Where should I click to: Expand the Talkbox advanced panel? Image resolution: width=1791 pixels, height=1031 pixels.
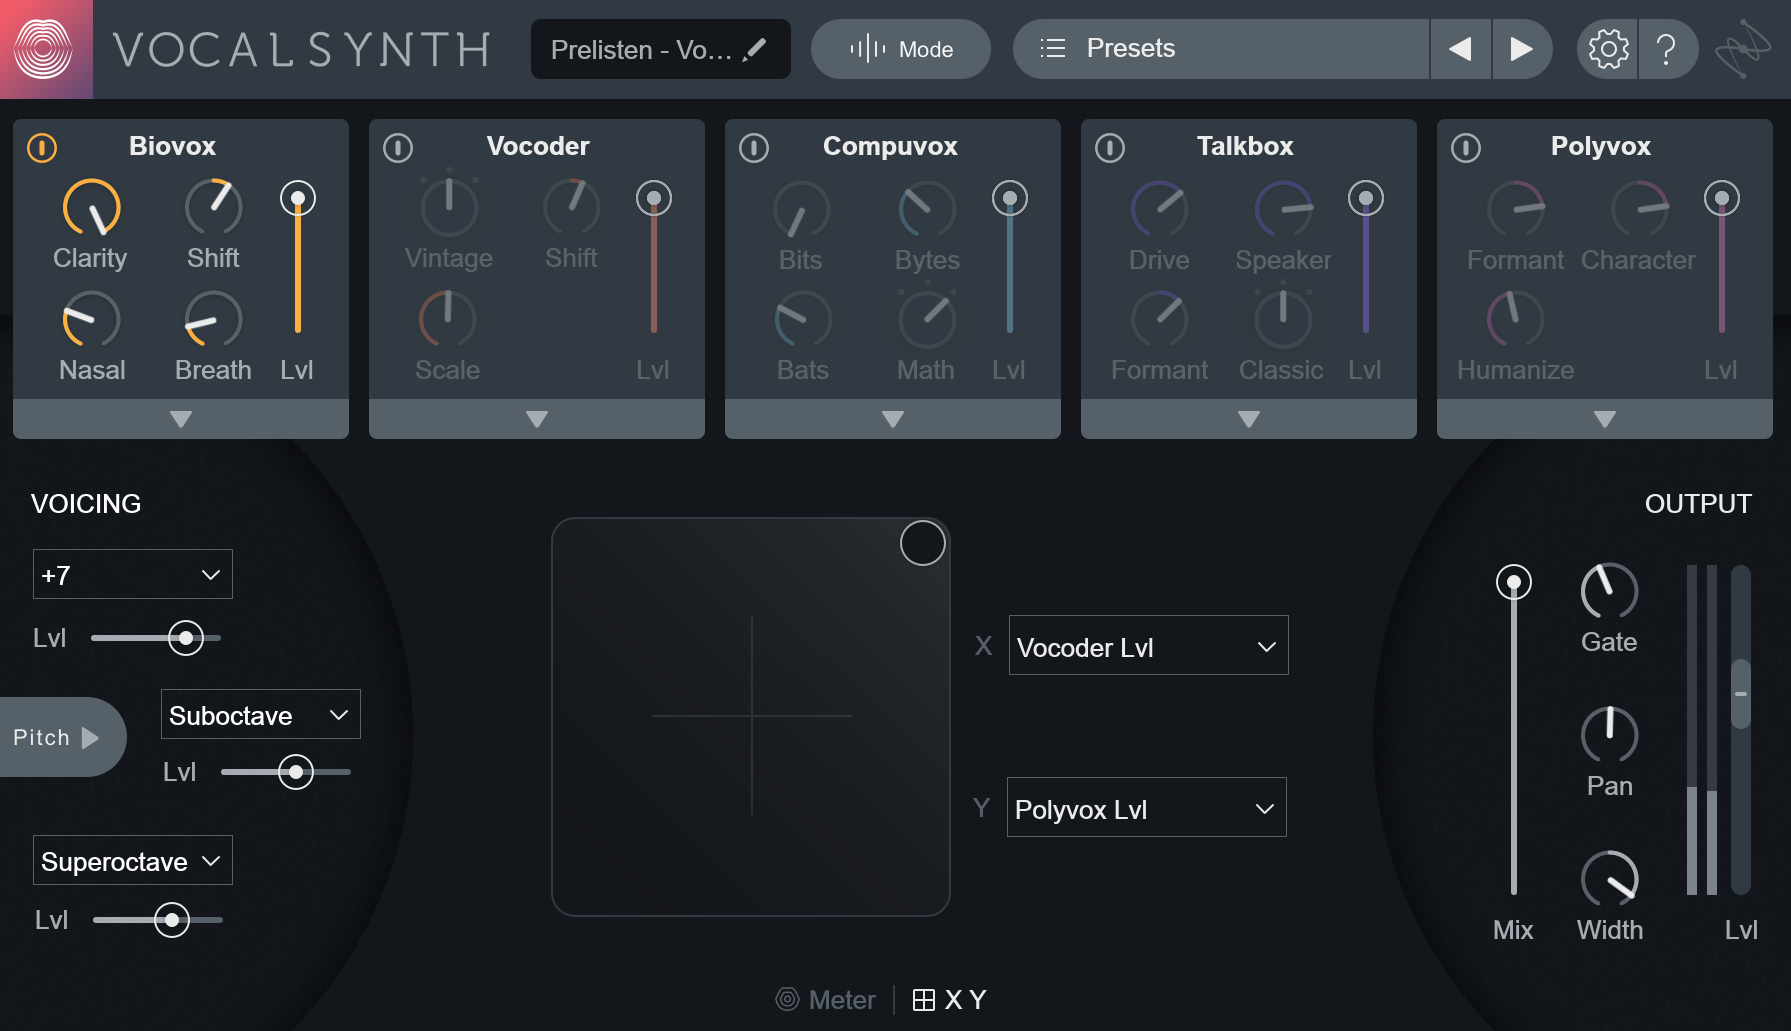pos(1249,419)
